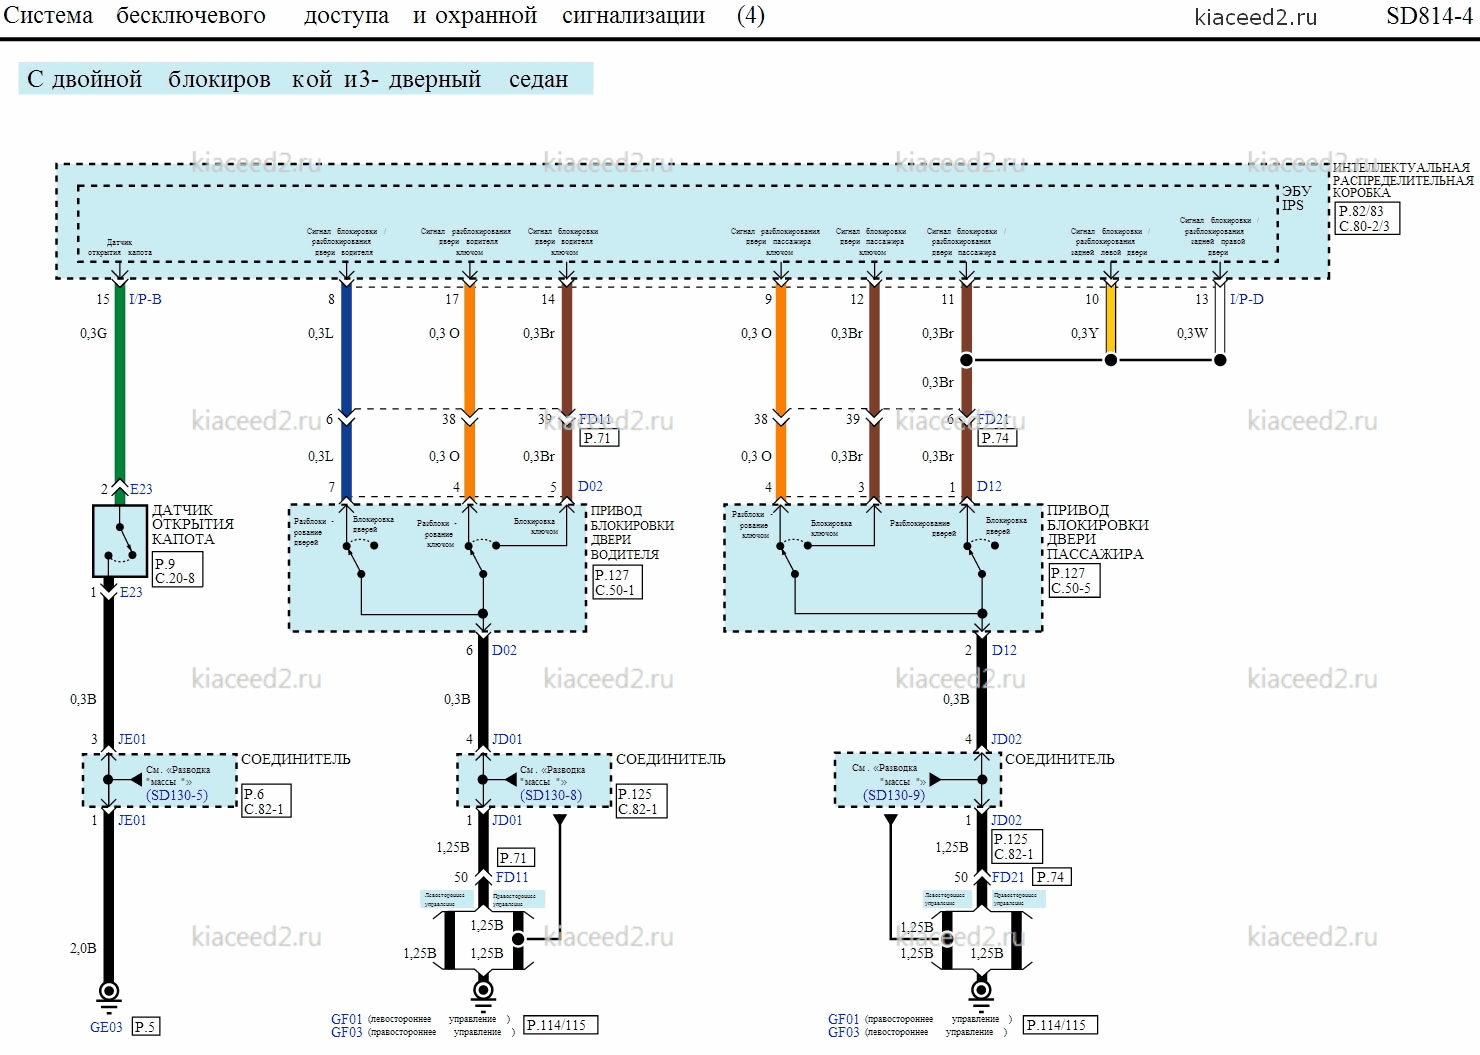Click the I/P-B connector label
This screenshot has width=1480, height=1055.
tap(145, 299)
